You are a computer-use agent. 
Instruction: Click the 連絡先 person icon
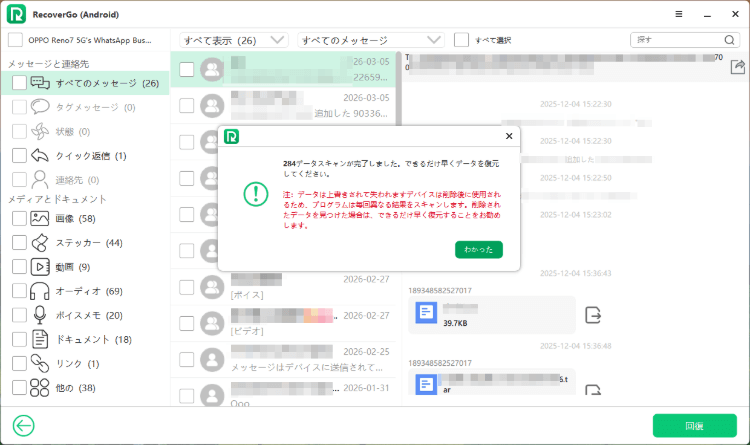tap(40, 179)
